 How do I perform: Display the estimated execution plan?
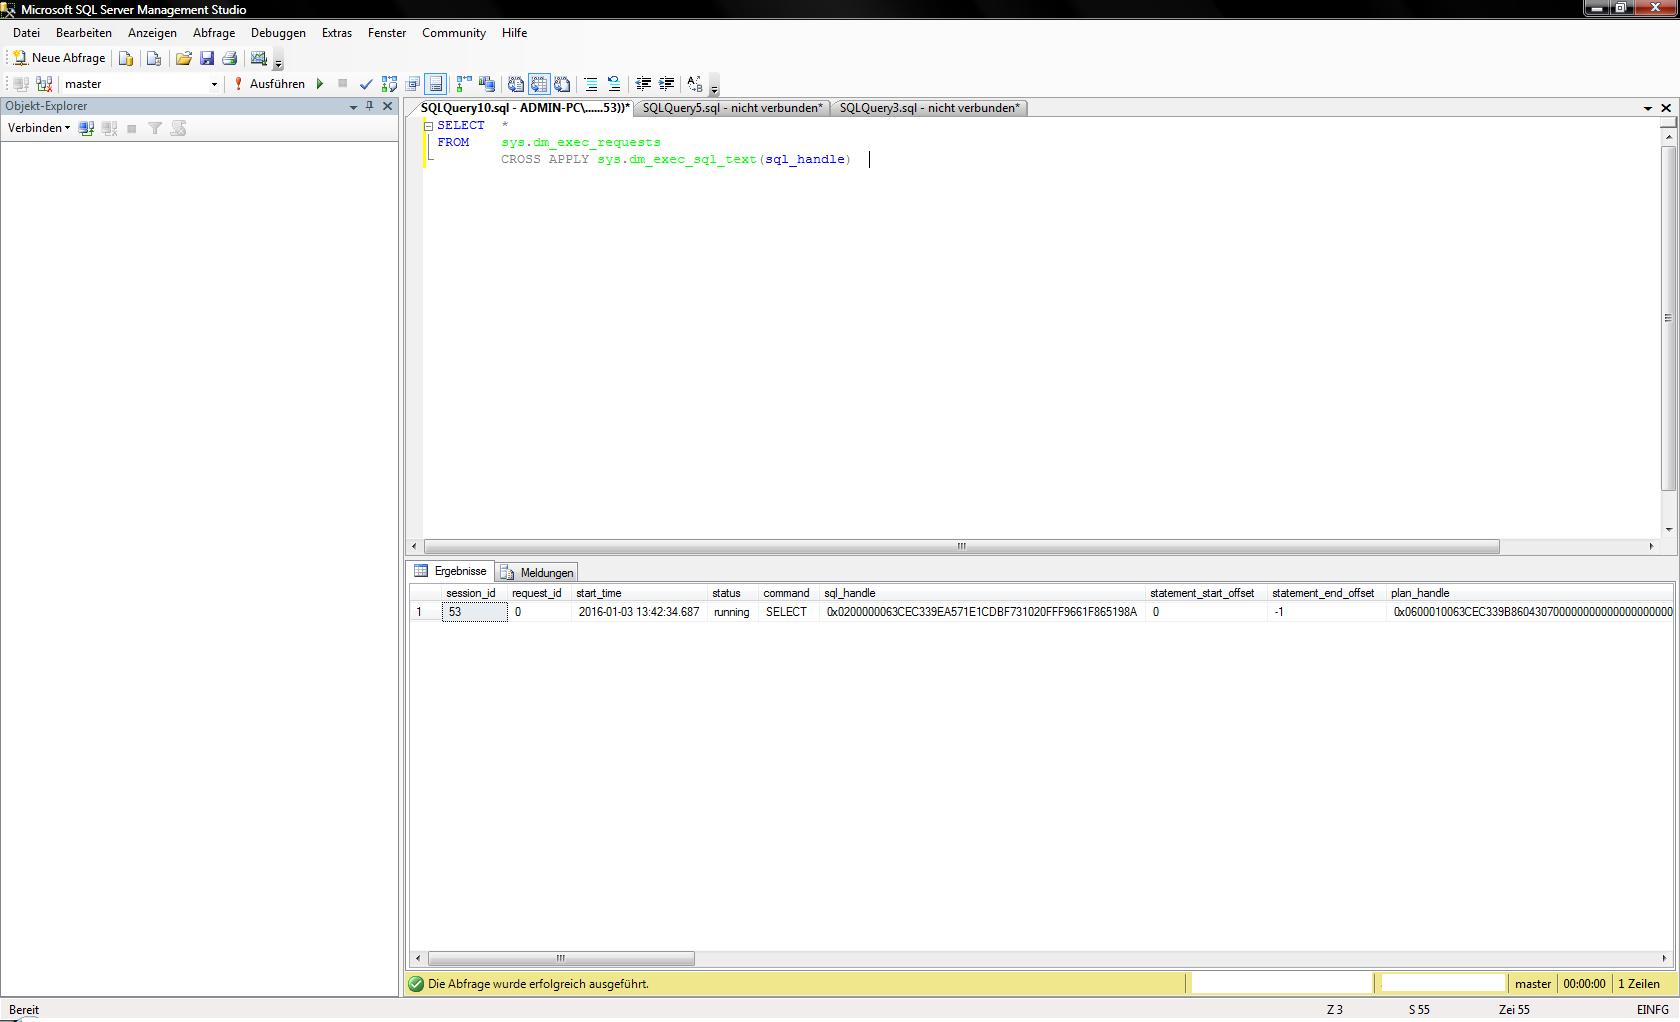[x=389, y=84]
